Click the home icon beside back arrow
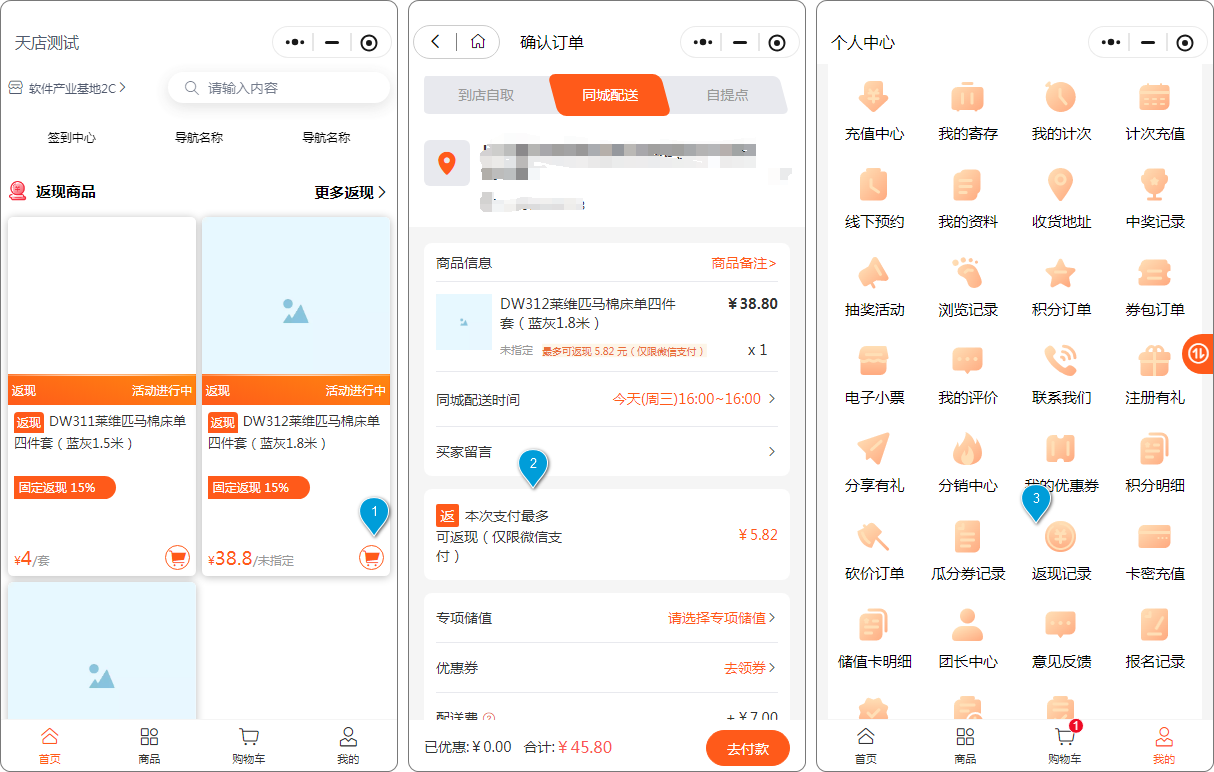Viewport: 1214px width, 772px height. click(x=478, y=42)
